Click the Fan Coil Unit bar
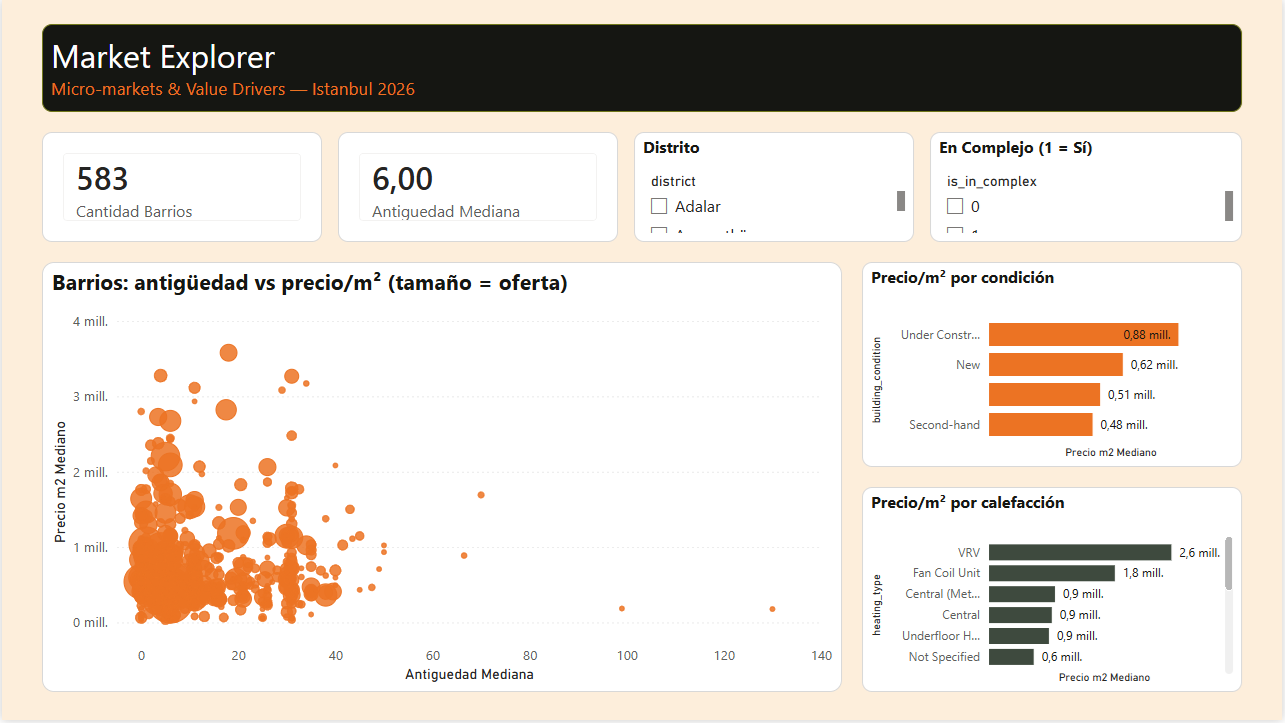1285x723 pixels. coord(1052,573)
